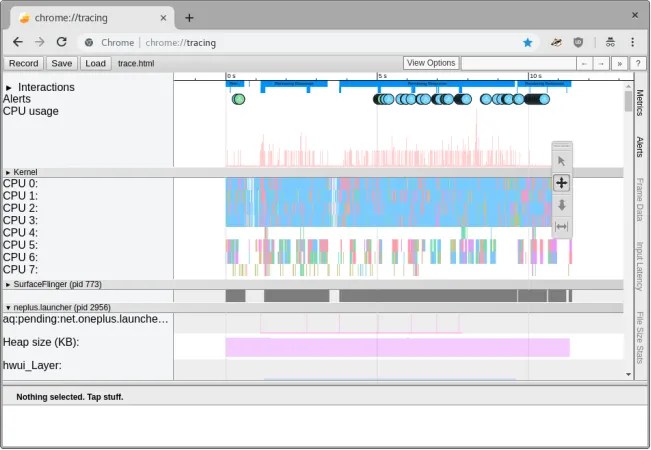The width and height of the screenshot is (651, 450).
Task: Click the trace.html file name
Action: click(136, 64)
